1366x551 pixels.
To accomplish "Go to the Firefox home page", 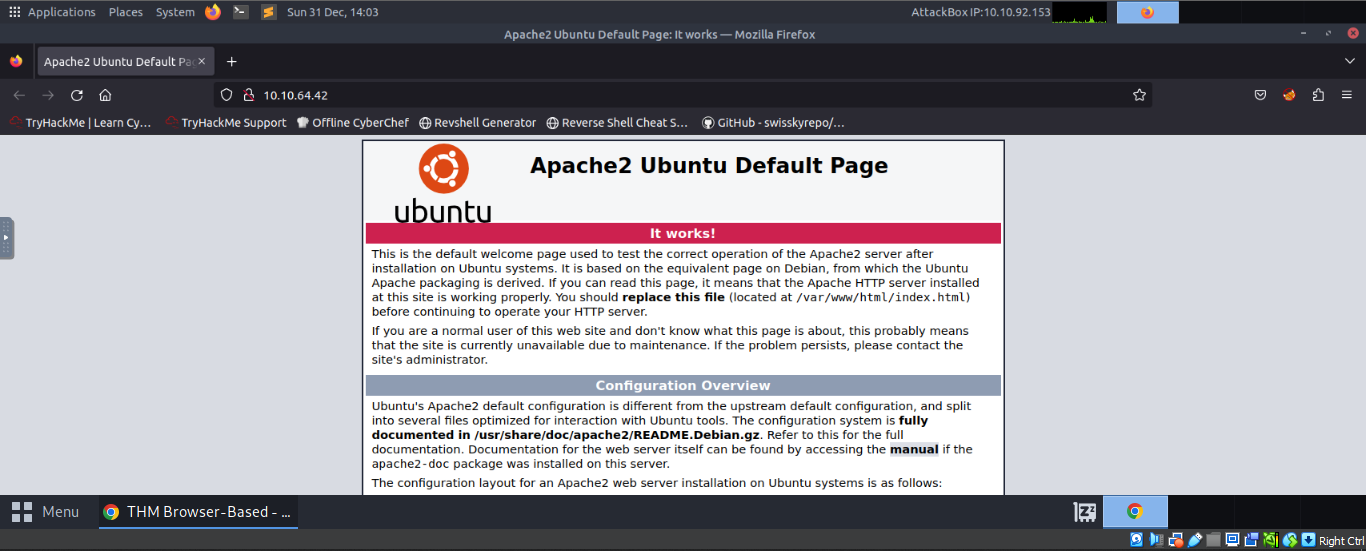I will [x=105, y=95].
